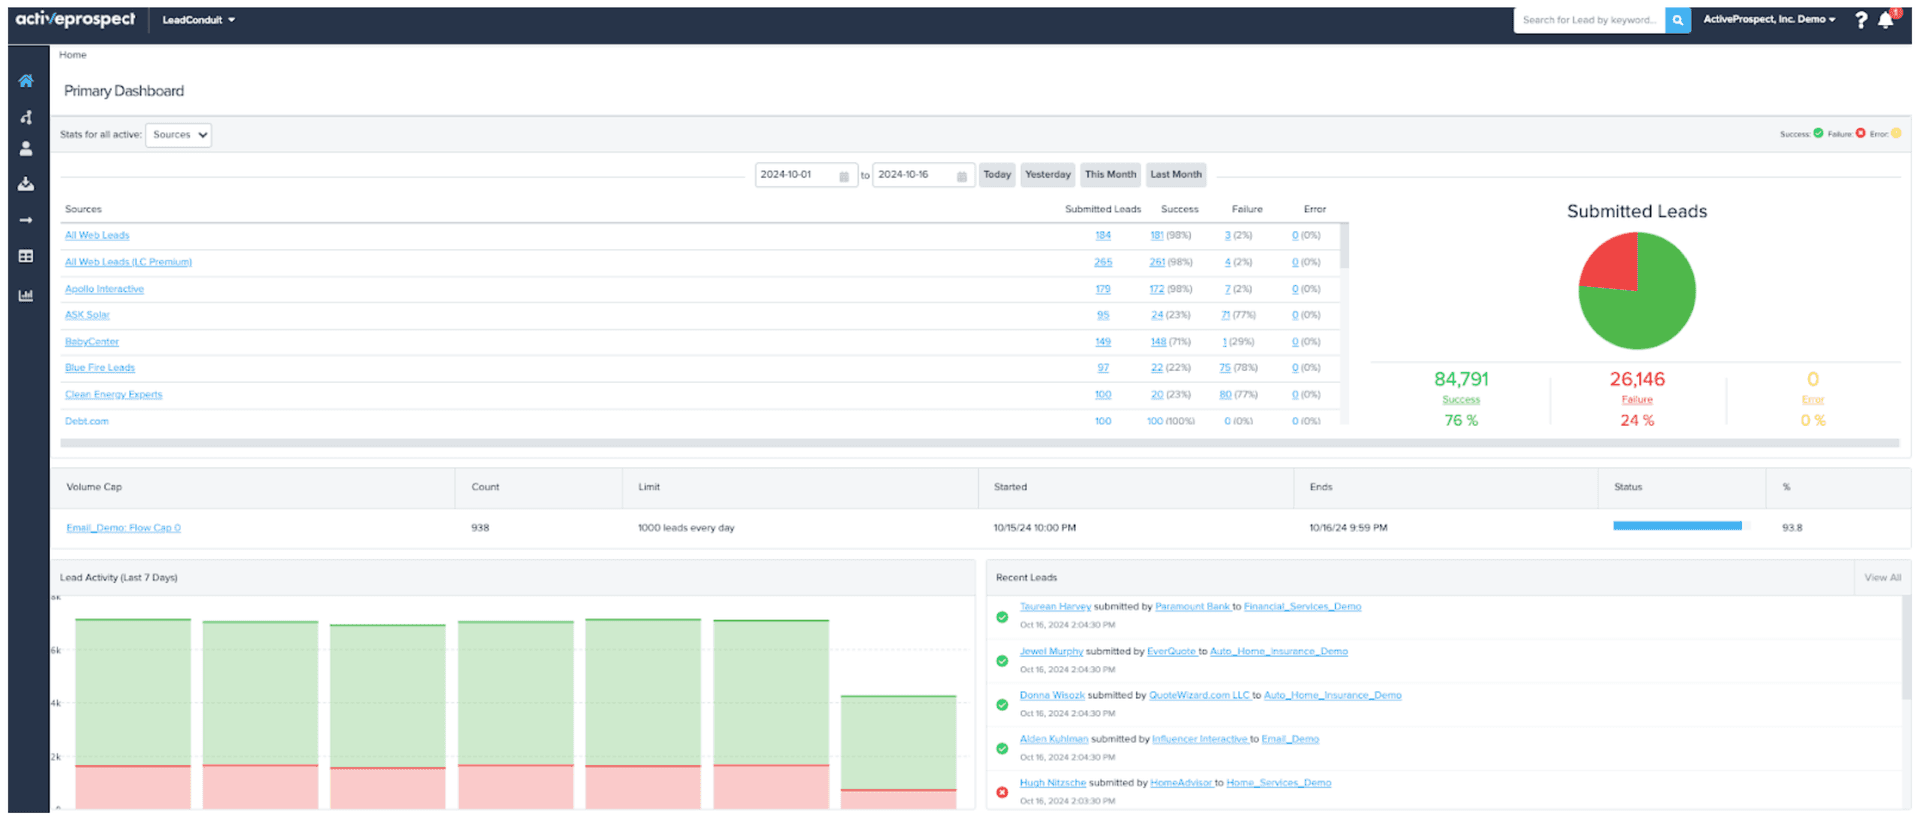Open the BabyCenter source
This screenshot has height=831, width=1920.
pos(92,343)
